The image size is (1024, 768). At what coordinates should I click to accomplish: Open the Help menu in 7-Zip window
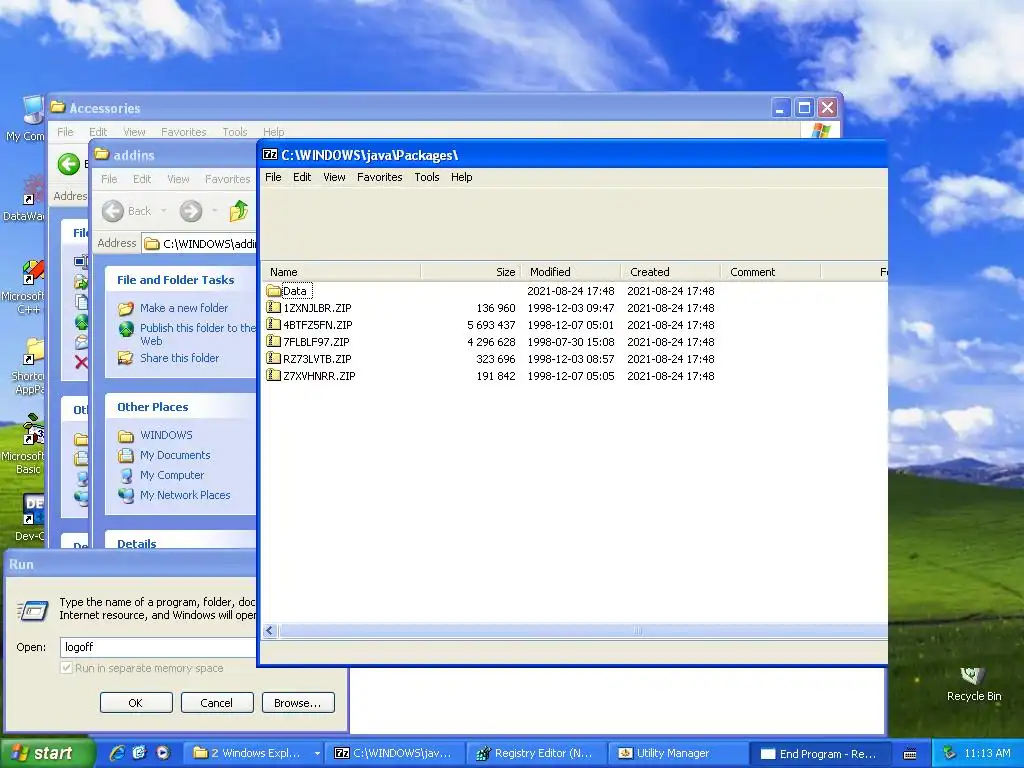tap(461, 177)
